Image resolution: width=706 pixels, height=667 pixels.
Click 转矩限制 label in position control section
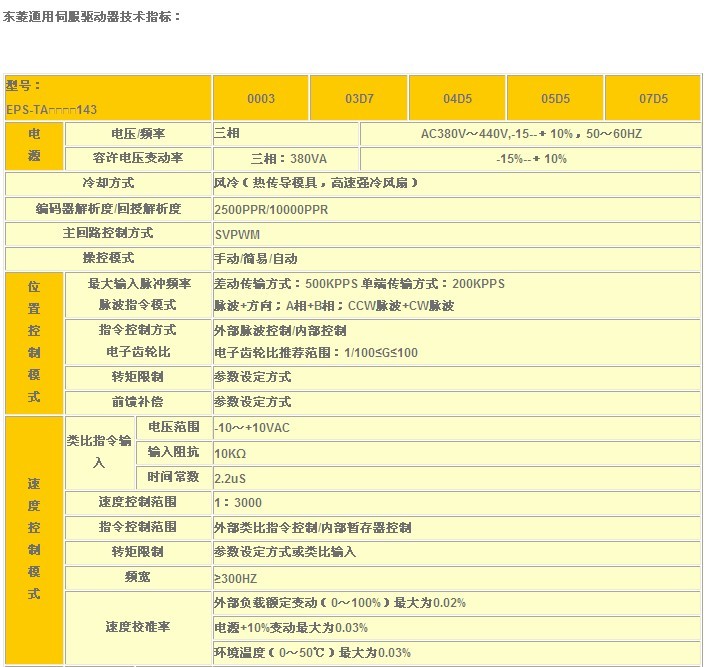tap(138, 377)
